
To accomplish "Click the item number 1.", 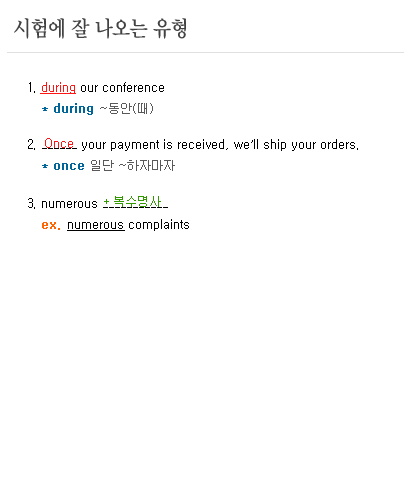I will click(32, 88).
